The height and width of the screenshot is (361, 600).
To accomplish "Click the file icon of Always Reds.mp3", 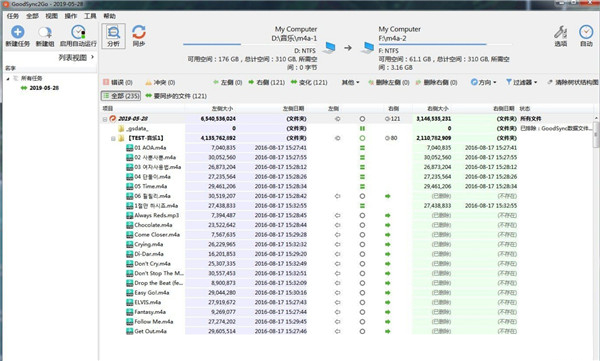I will [130, 215].
